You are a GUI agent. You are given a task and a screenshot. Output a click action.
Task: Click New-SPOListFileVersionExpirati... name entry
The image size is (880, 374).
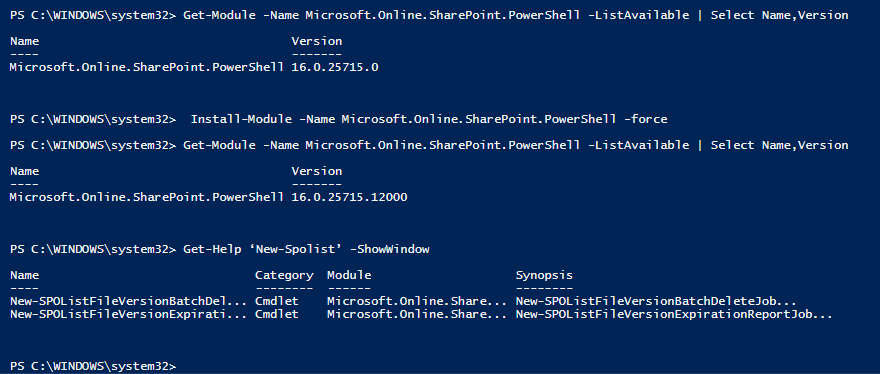[129, 314]
